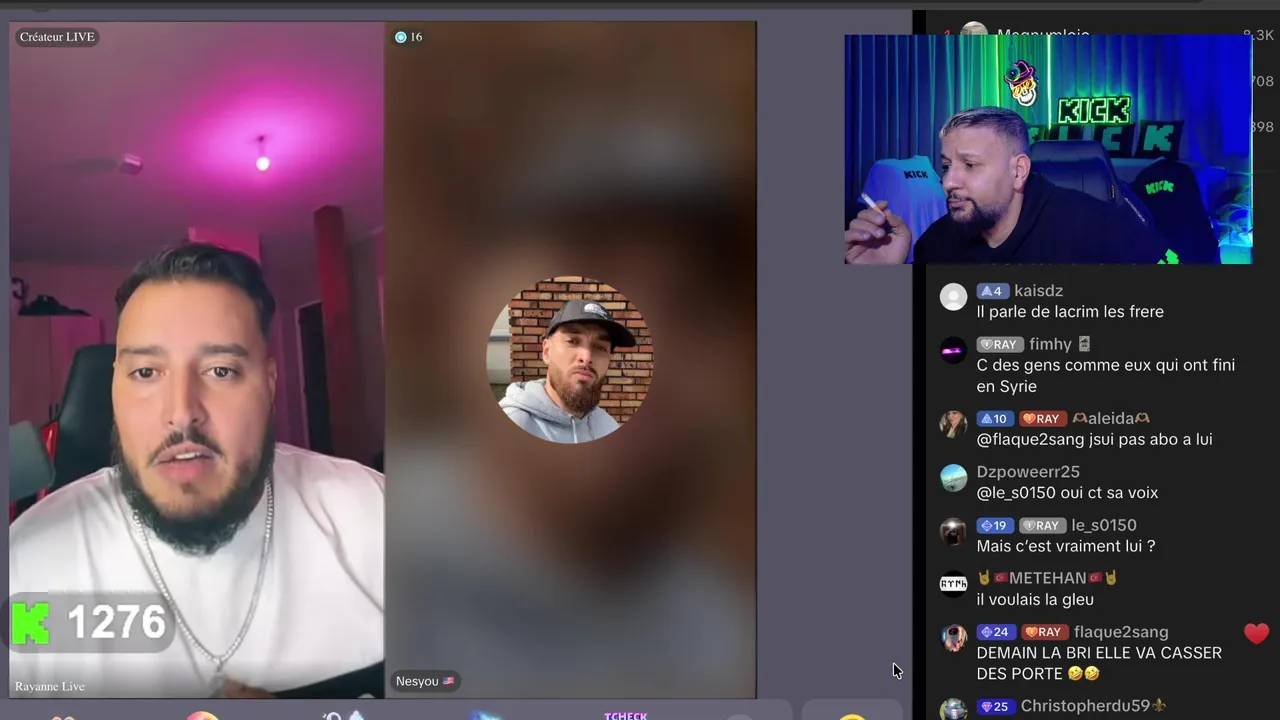Open kaisdz's chat avatar
This screenshot has width=1280, height=720.
[x=954, y=296]
